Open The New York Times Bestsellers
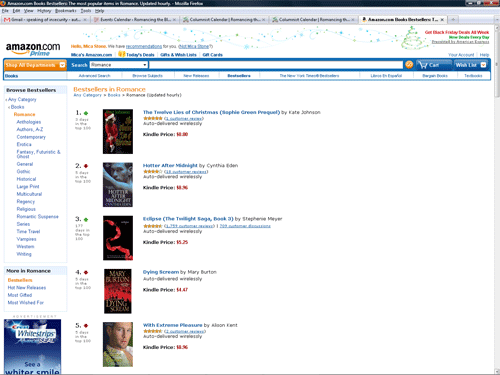500x375 pixels. click(x=309, y=76)
